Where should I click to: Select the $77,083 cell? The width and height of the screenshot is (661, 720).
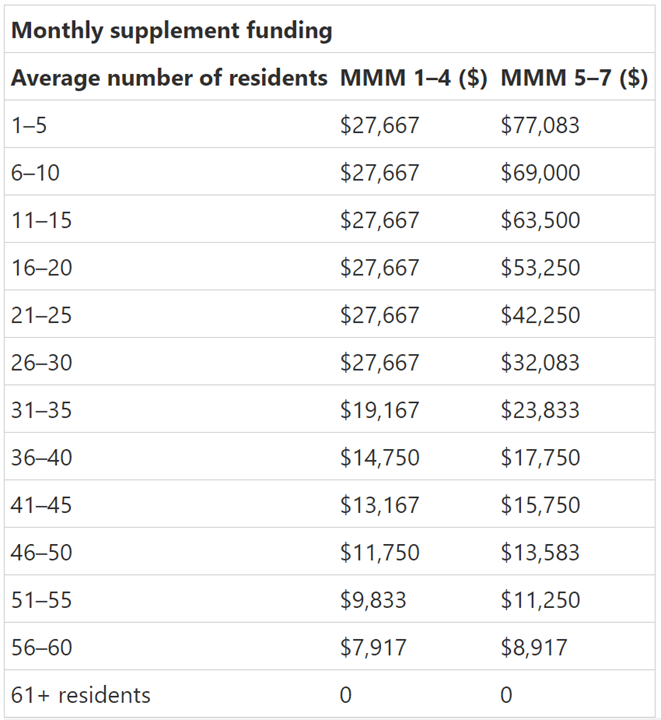pos(540,126)
